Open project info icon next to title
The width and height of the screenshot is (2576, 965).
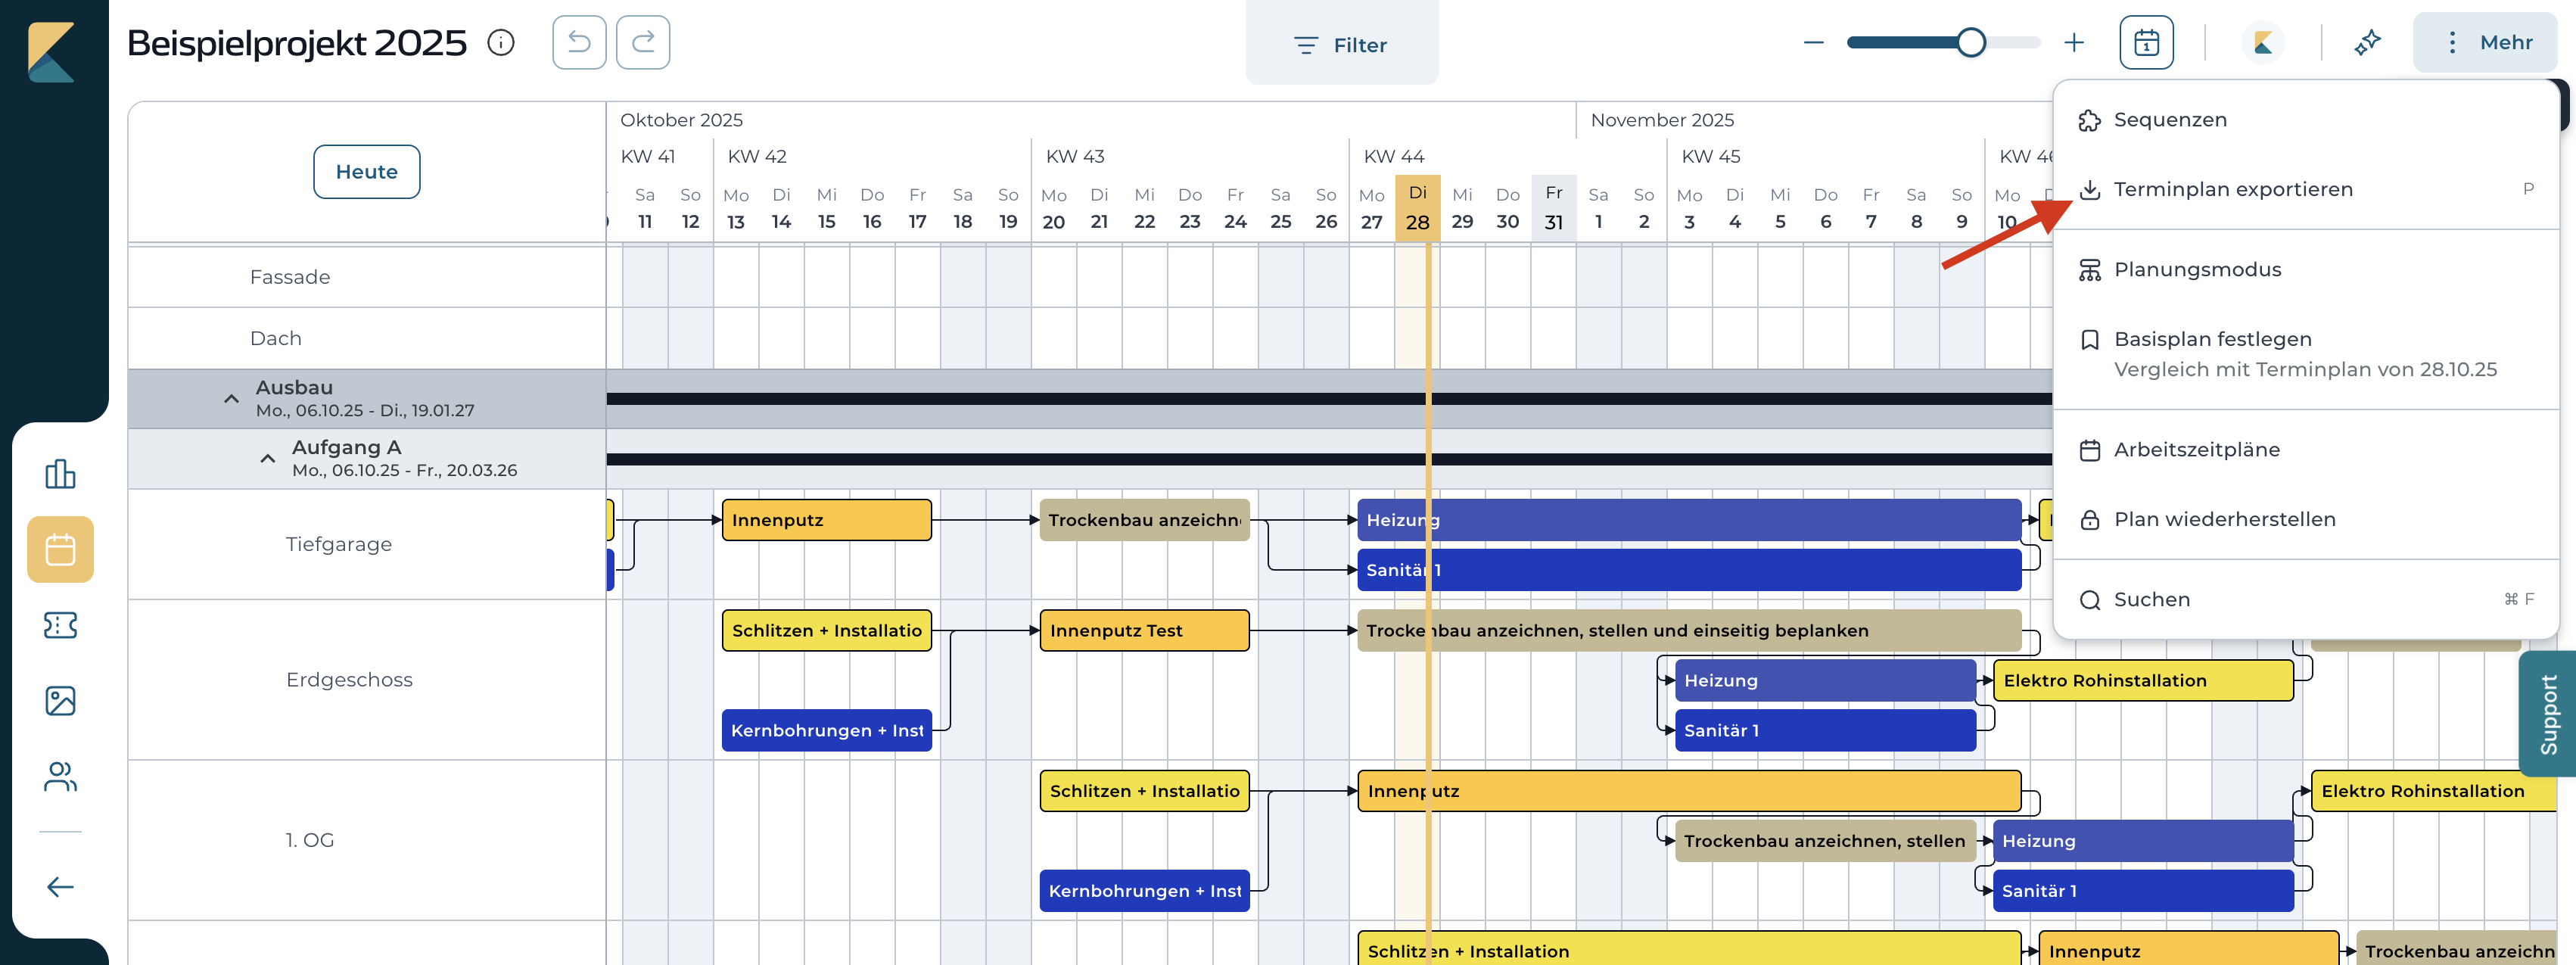coord(501,43)
